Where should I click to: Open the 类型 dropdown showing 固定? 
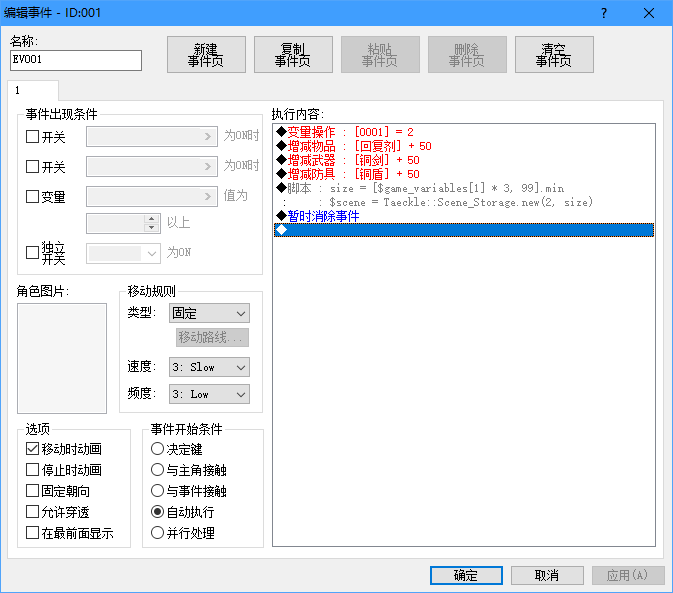209,313
